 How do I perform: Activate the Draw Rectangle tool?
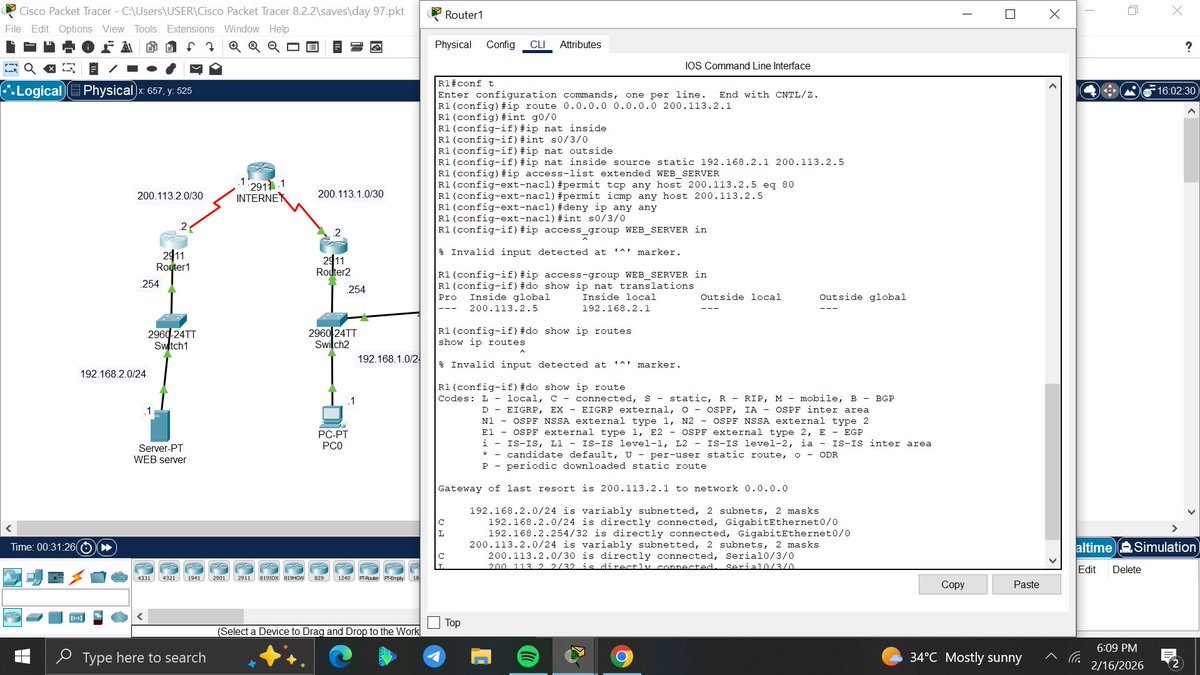(132, 68)
